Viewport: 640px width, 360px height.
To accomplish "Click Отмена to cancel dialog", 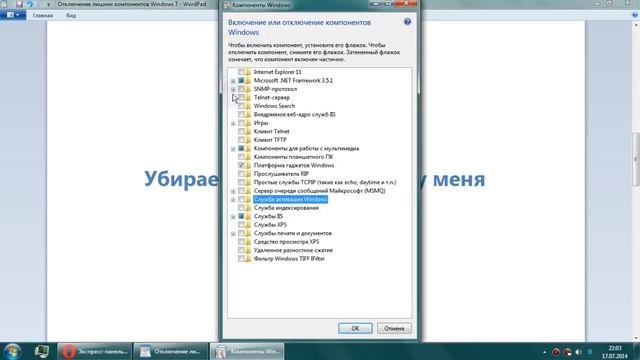I will pos(394,328).
